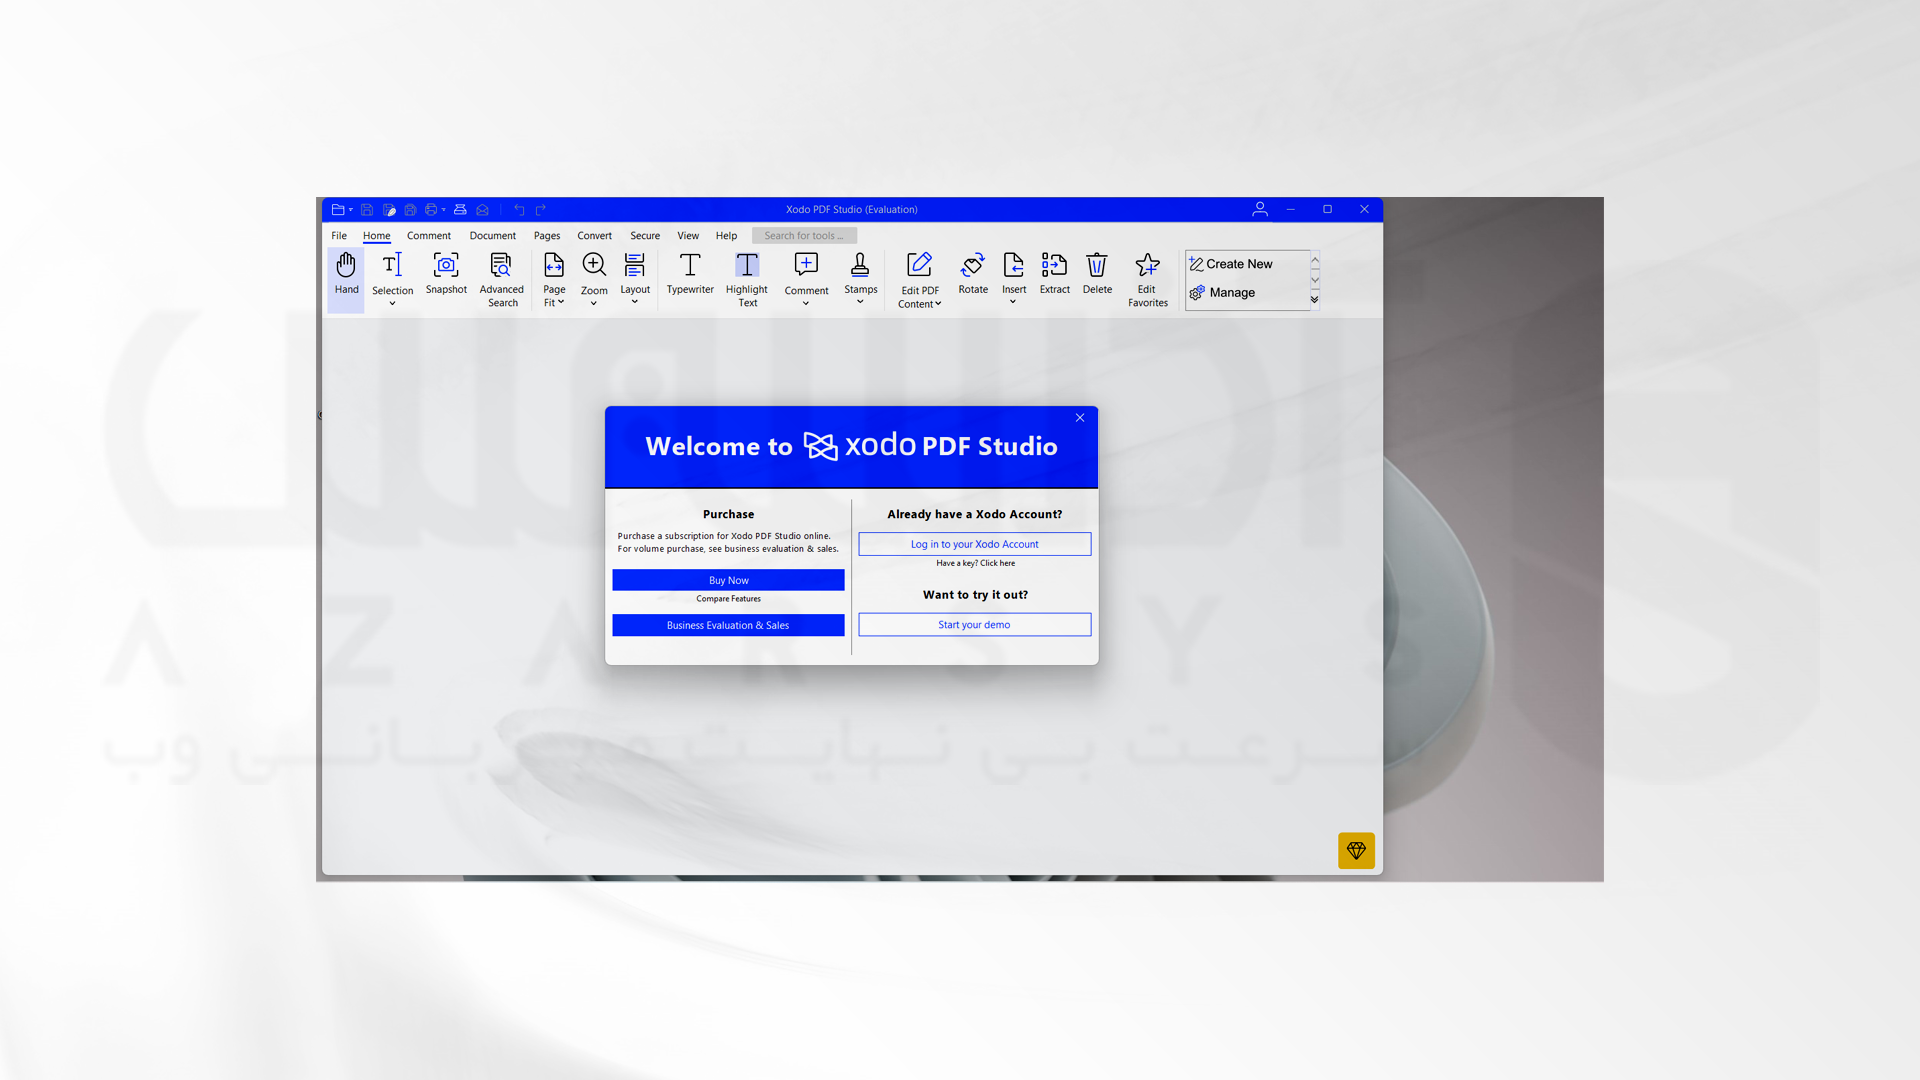Expand the signature gallery with double chevron

[x=1315, y=300]
